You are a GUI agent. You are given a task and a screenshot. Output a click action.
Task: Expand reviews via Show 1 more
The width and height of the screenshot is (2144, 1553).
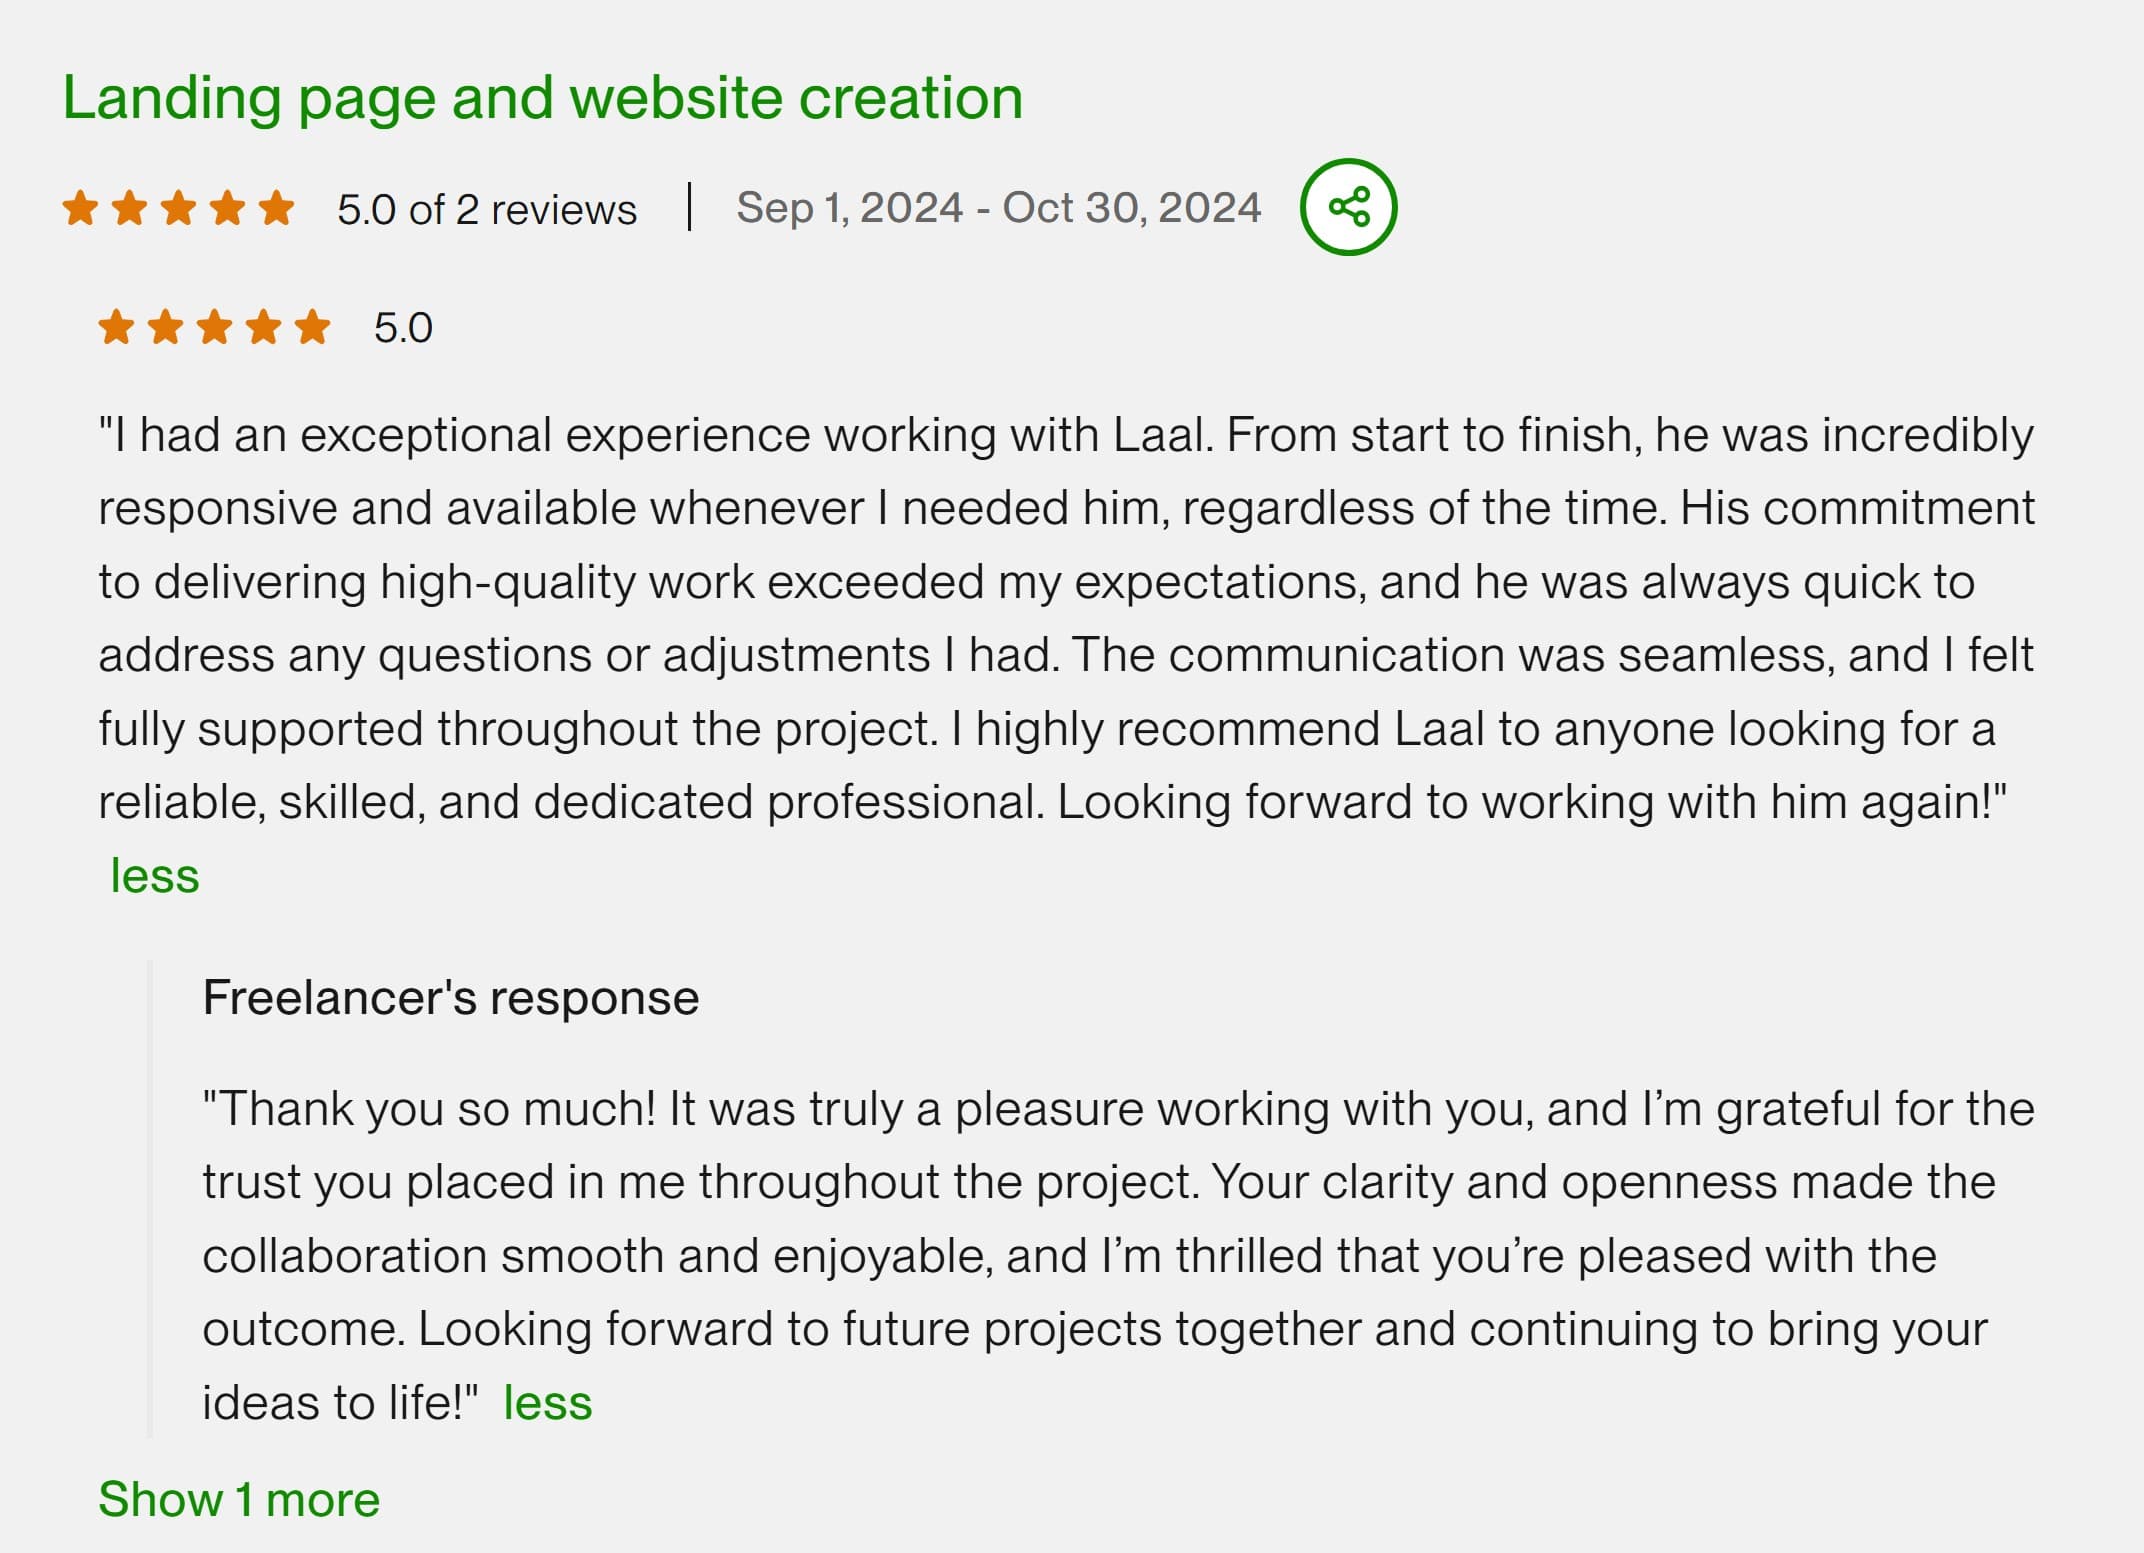[240, 1499]
